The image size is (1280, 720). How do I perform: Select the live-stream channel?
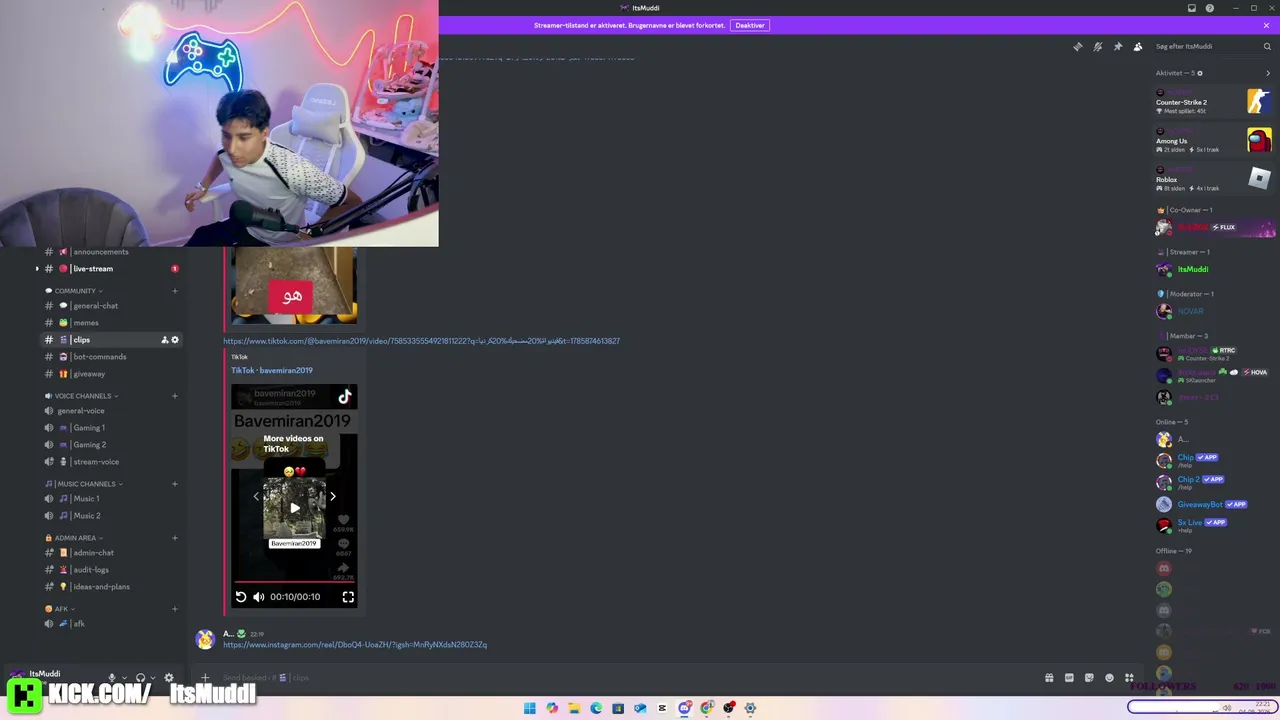tap(111, 269)
